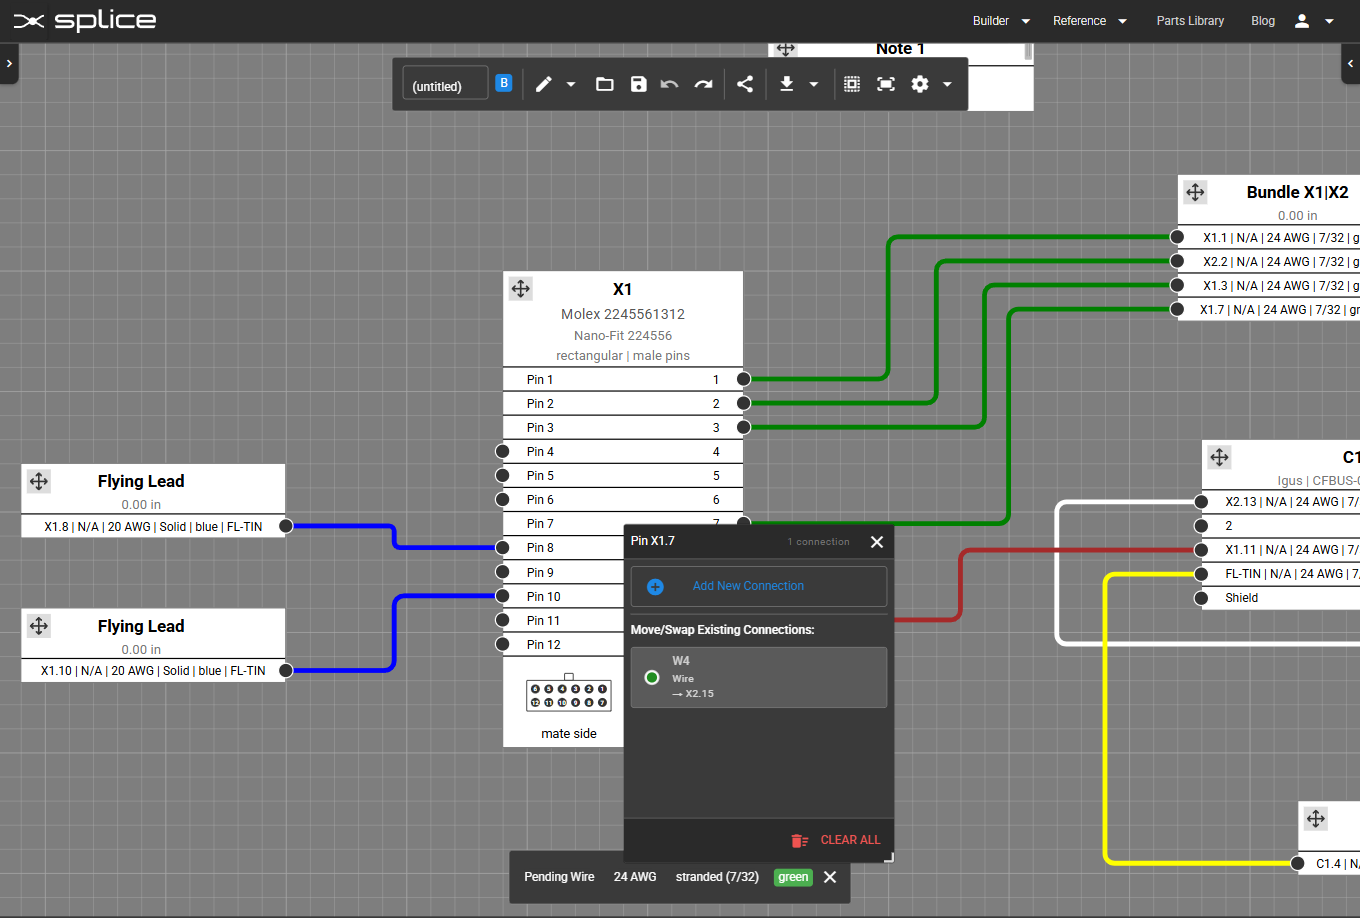Viewport: 1360px width, 918px height.
Task: Click the CLEAR ALL button
Action: tap(837, 840)
